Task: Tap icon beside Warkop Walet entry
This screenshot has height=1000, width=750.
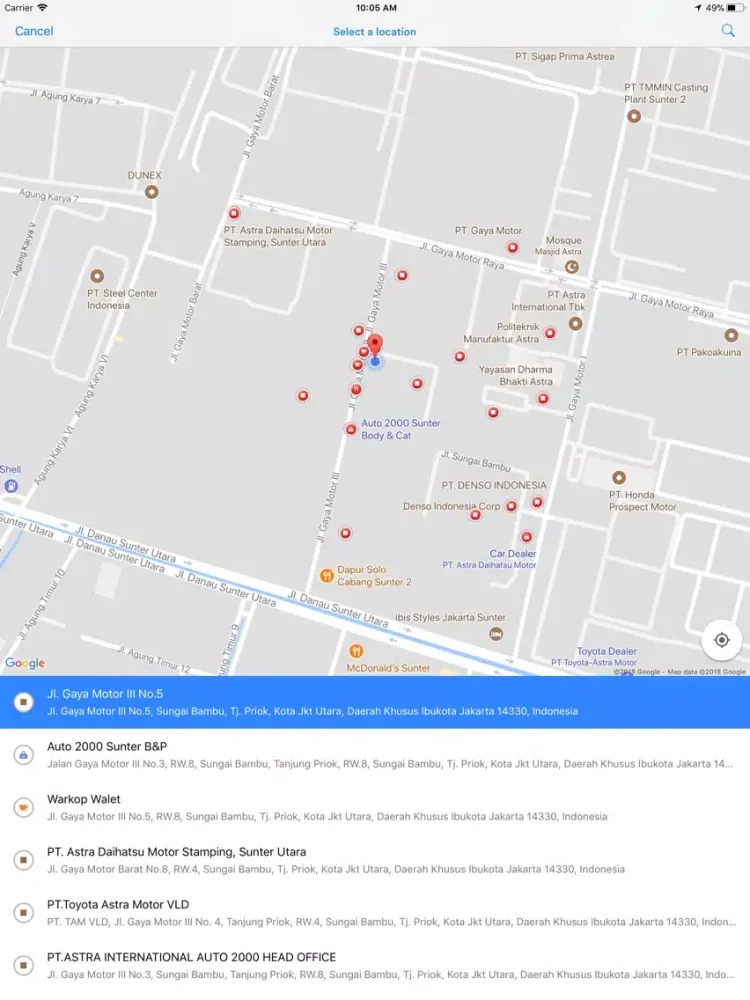Action: tap(24, 807)
